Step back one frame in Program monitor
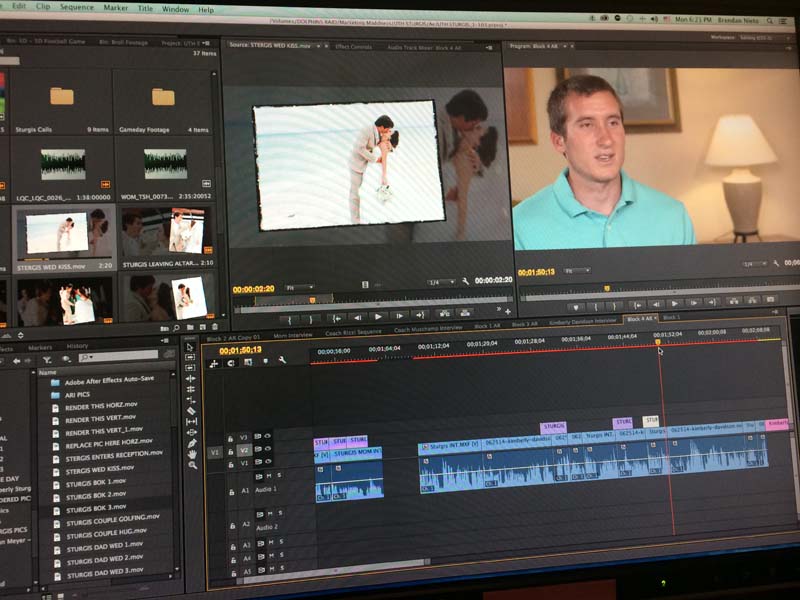This screenshot has height=600, width=800. (657, 305)
